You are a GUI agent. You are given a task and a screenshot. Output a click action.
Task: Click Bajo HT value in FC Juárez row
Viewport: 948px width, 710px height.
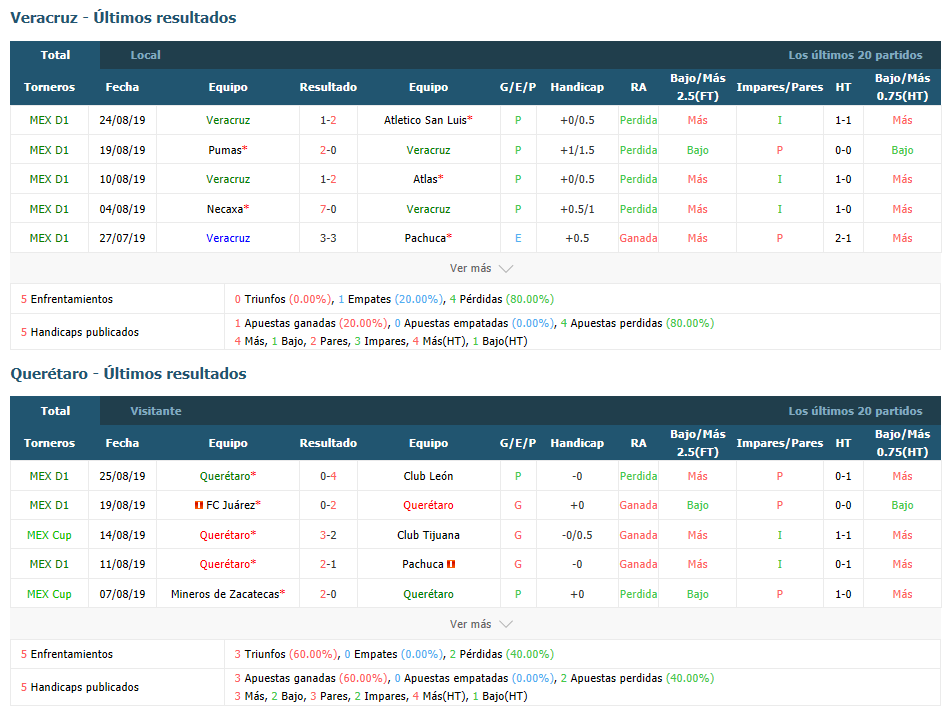point(901,506)
